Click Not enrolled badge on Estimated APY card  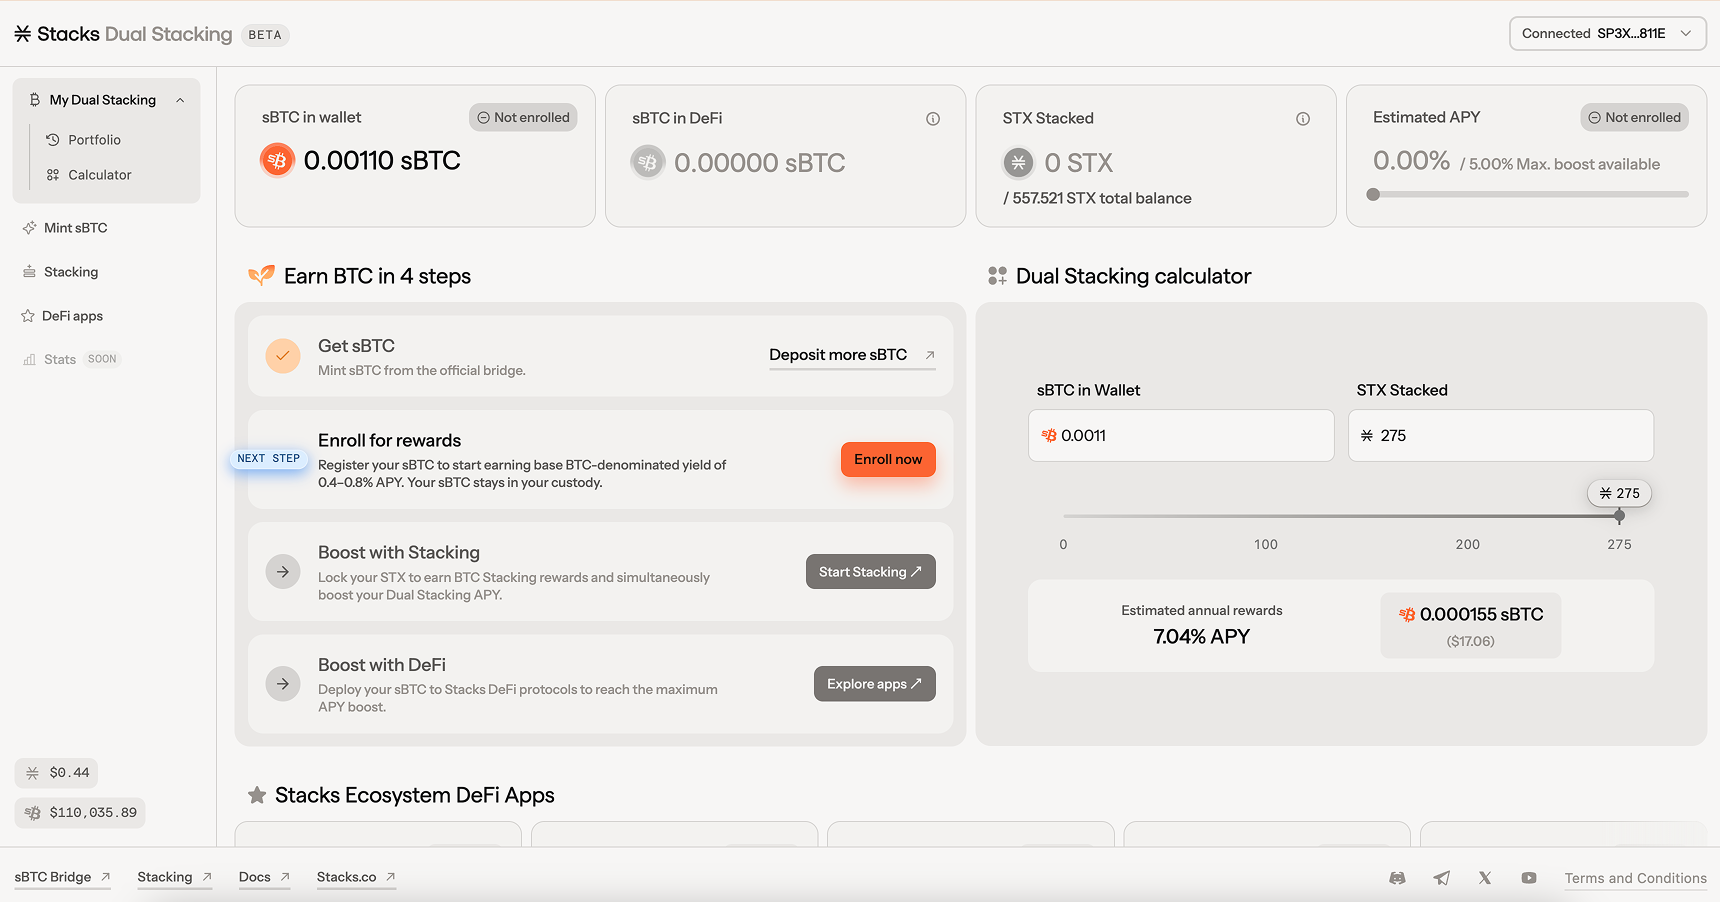click(1634, 118)
